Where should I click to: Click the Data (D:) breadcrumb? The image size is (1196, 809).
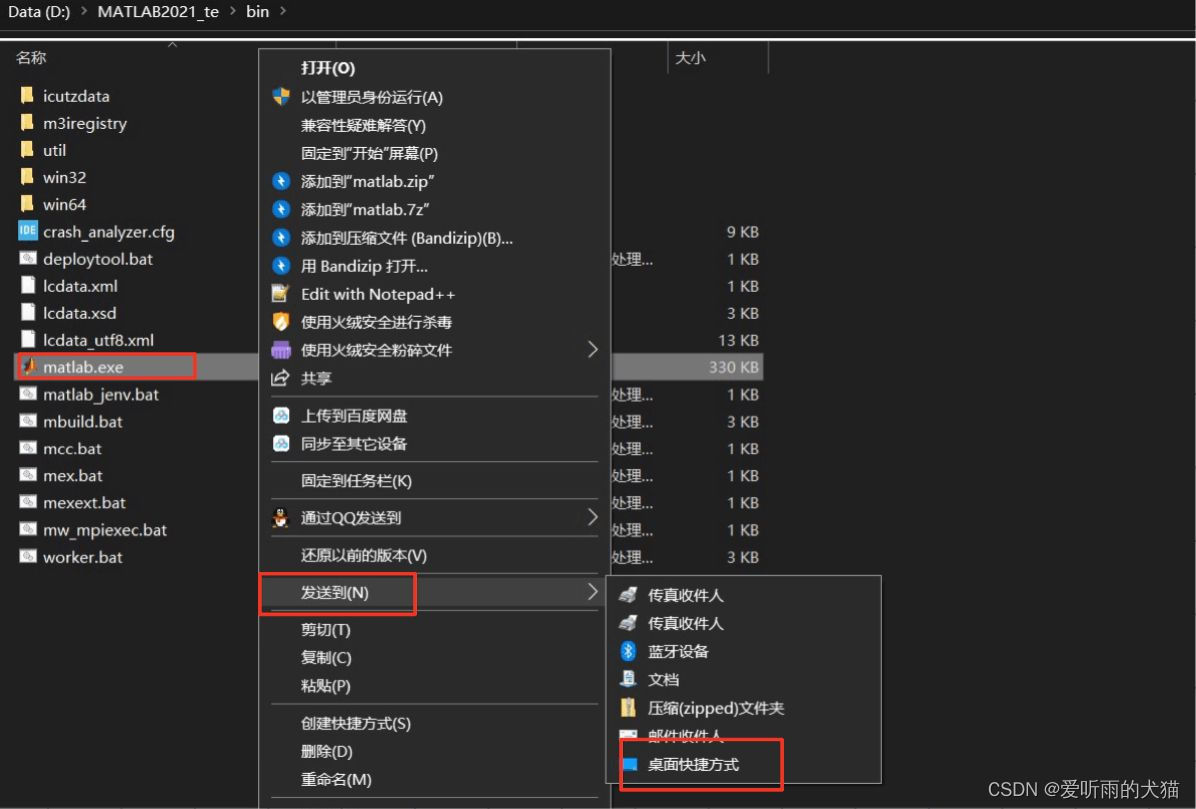pyautogui.click(x=39, y=11)
